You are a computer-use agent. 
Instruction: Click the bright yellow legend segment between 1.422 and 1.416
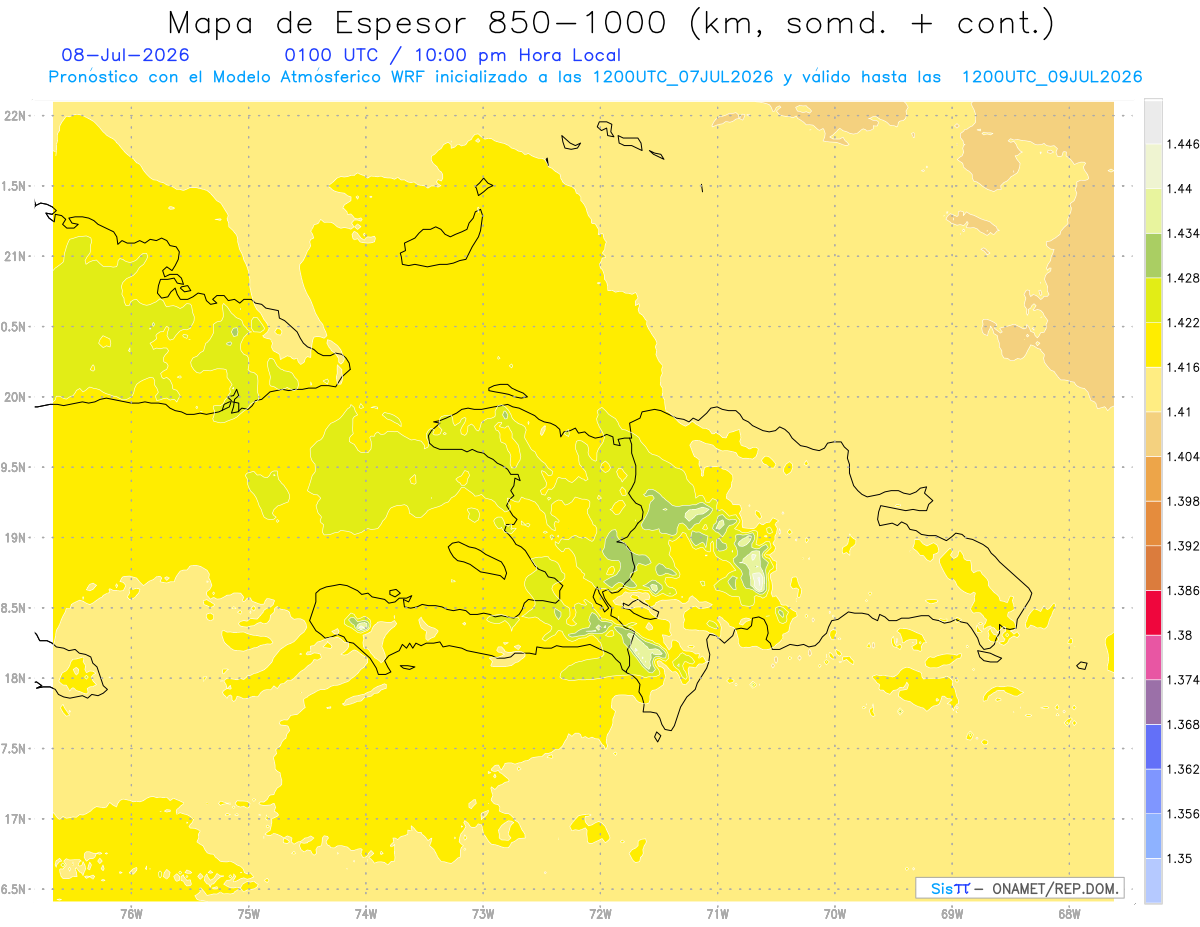[x=1153, y=345]
